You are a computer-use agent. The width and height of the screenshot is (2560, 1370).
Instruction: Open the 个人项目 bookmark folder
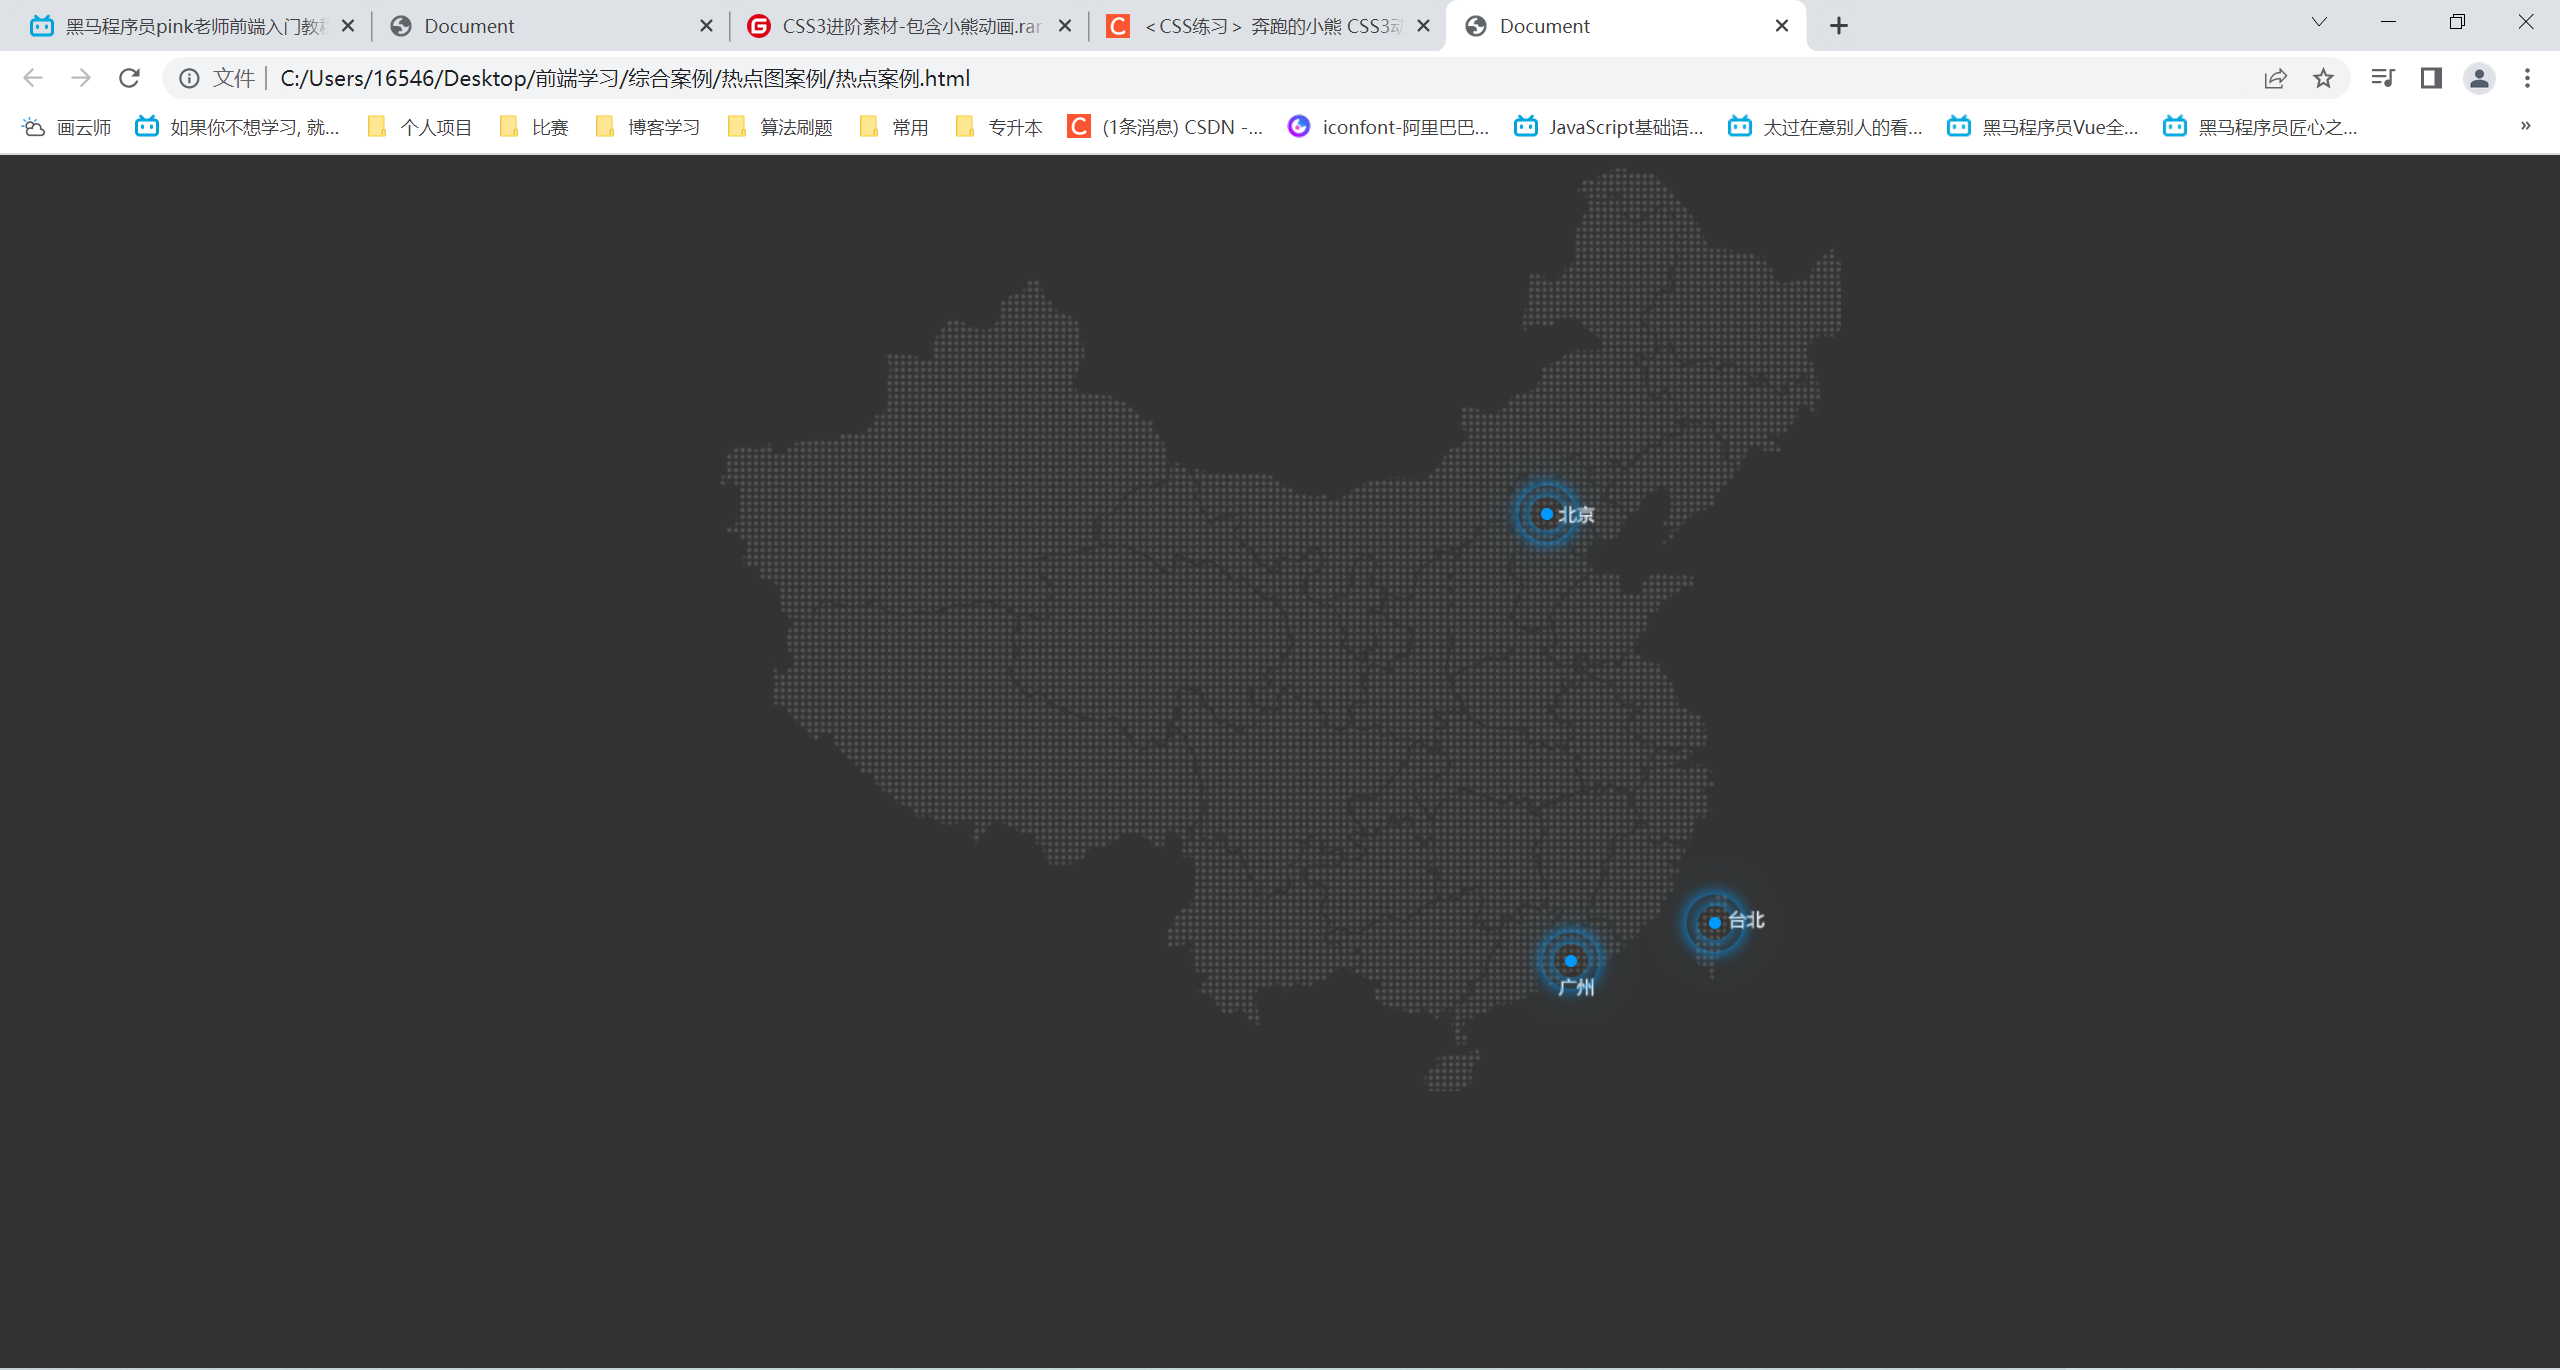point(420,127)
